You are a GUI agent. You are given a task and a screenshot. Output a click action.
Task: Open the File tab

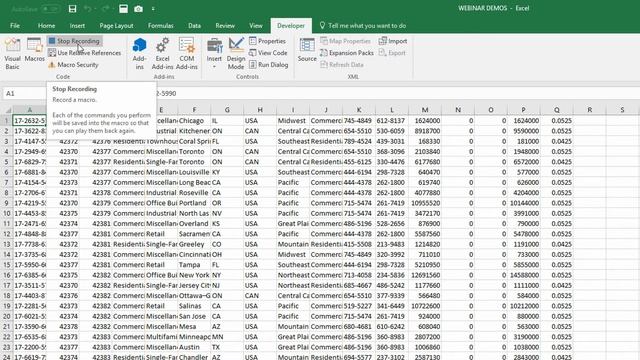pos(15,25)
